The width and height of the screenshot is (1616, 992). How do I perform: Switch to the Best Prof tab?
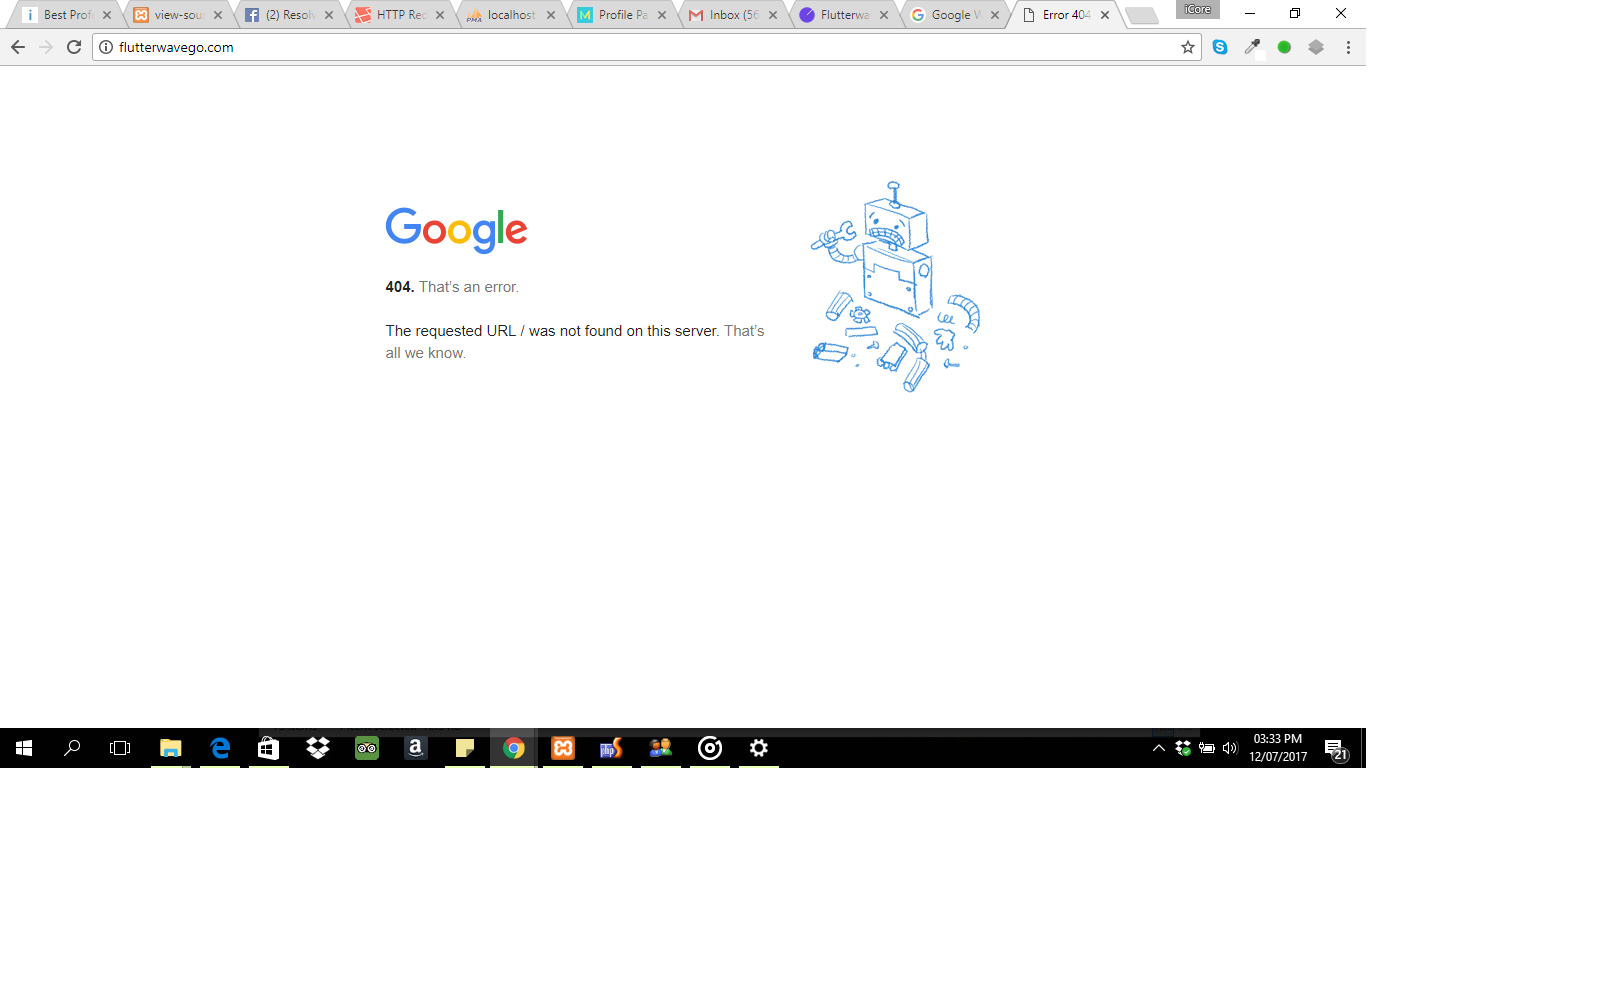66,15
